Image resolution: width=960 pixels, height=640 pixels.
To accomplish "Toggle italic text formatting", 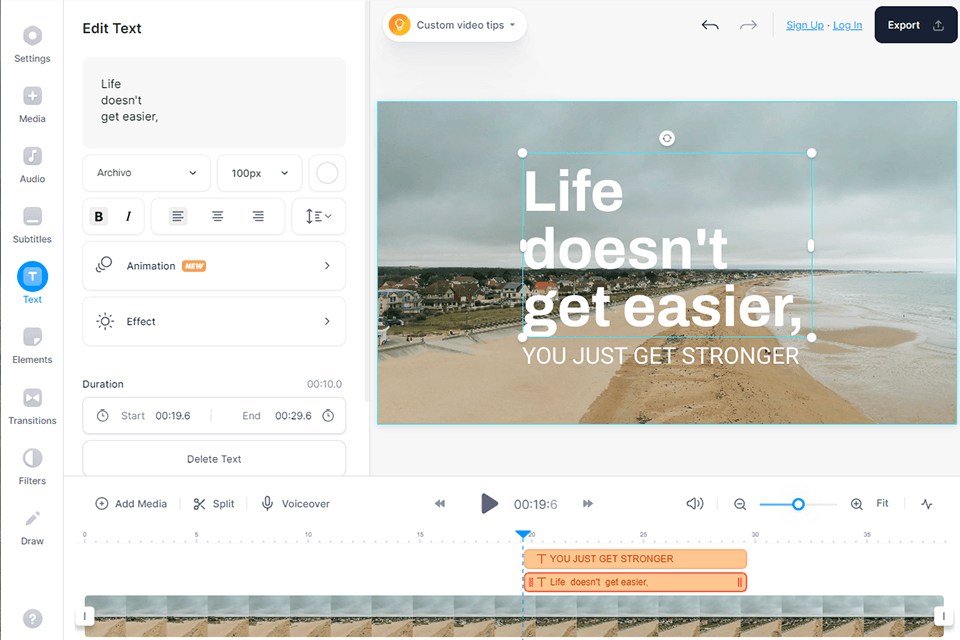I will tap(128, 216).
